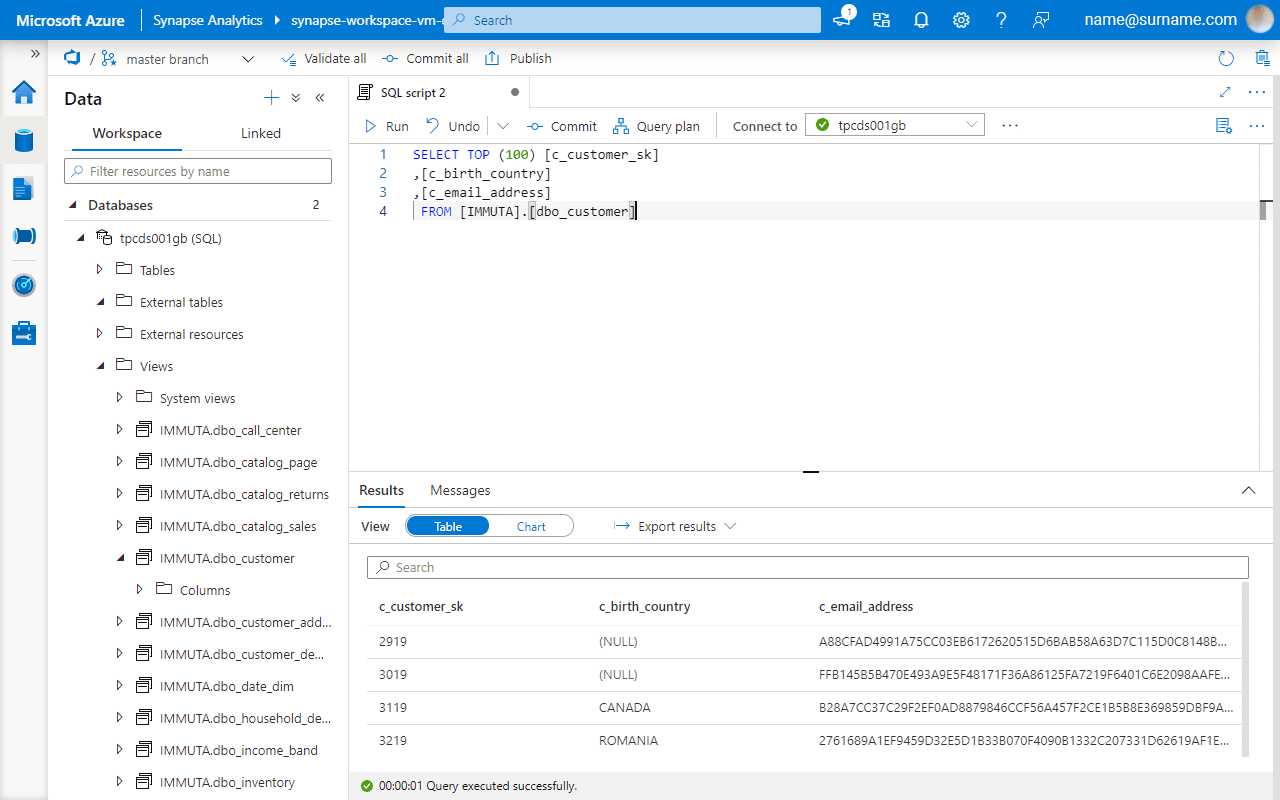
Task: Click the pane divider handle above Results
Action: coord(811,471)
